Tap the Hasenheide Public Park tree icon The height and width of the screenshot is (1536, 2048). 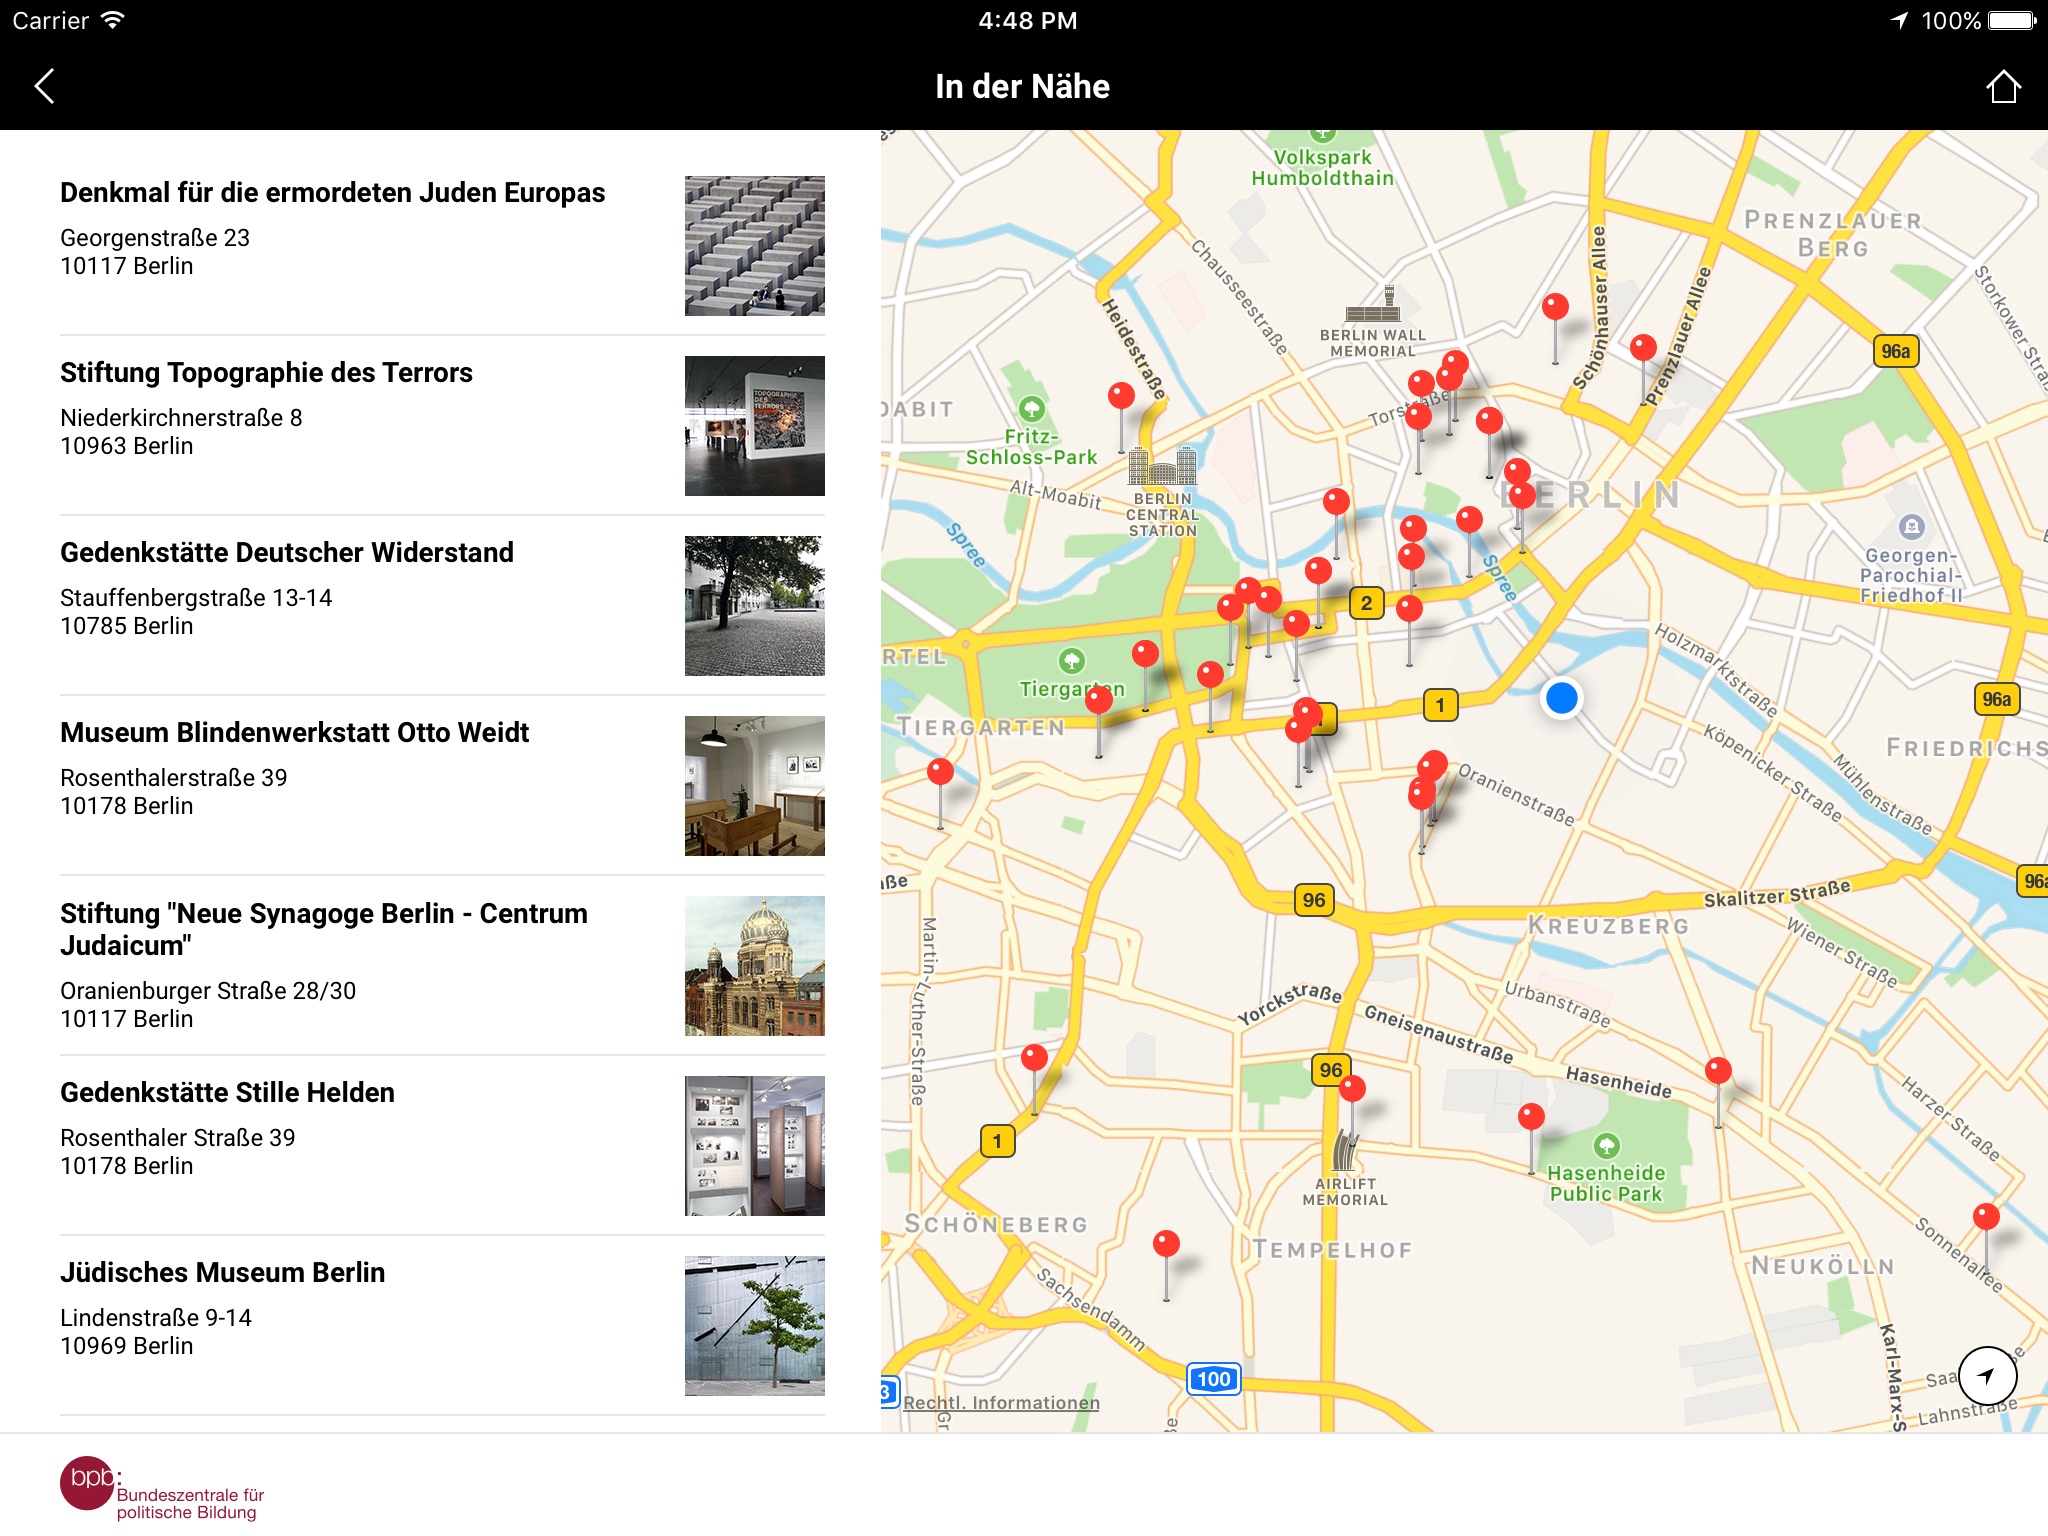(x=1606, y=1146)
